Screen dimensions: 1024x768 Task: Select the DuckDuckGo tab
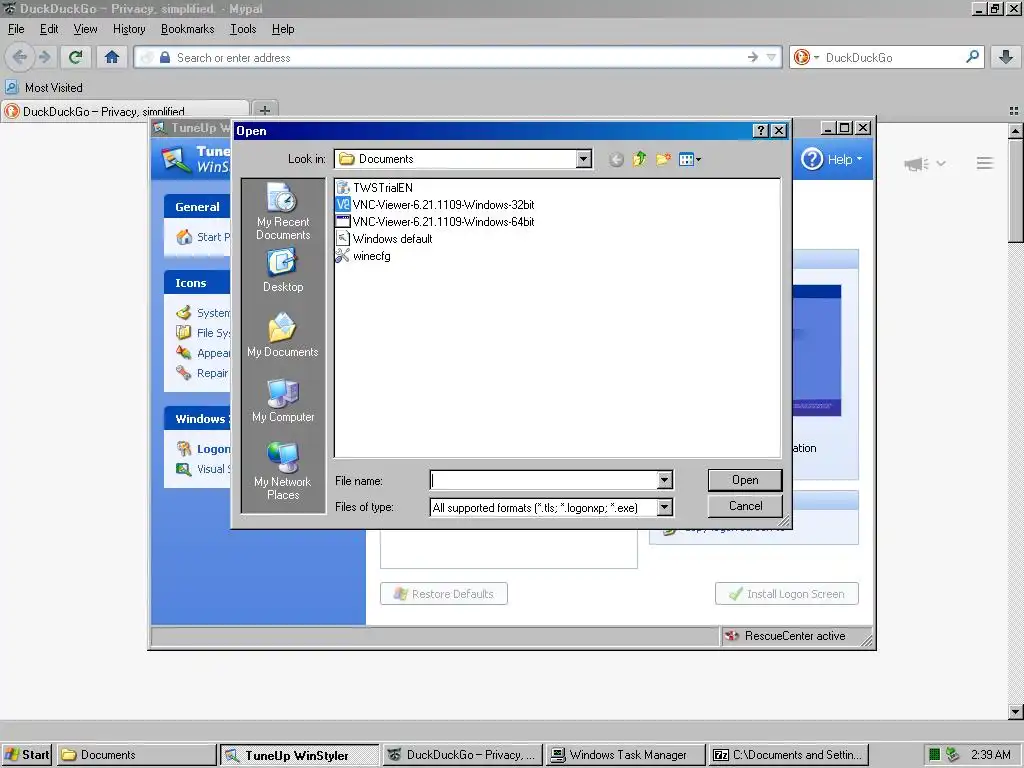(125, 111)
